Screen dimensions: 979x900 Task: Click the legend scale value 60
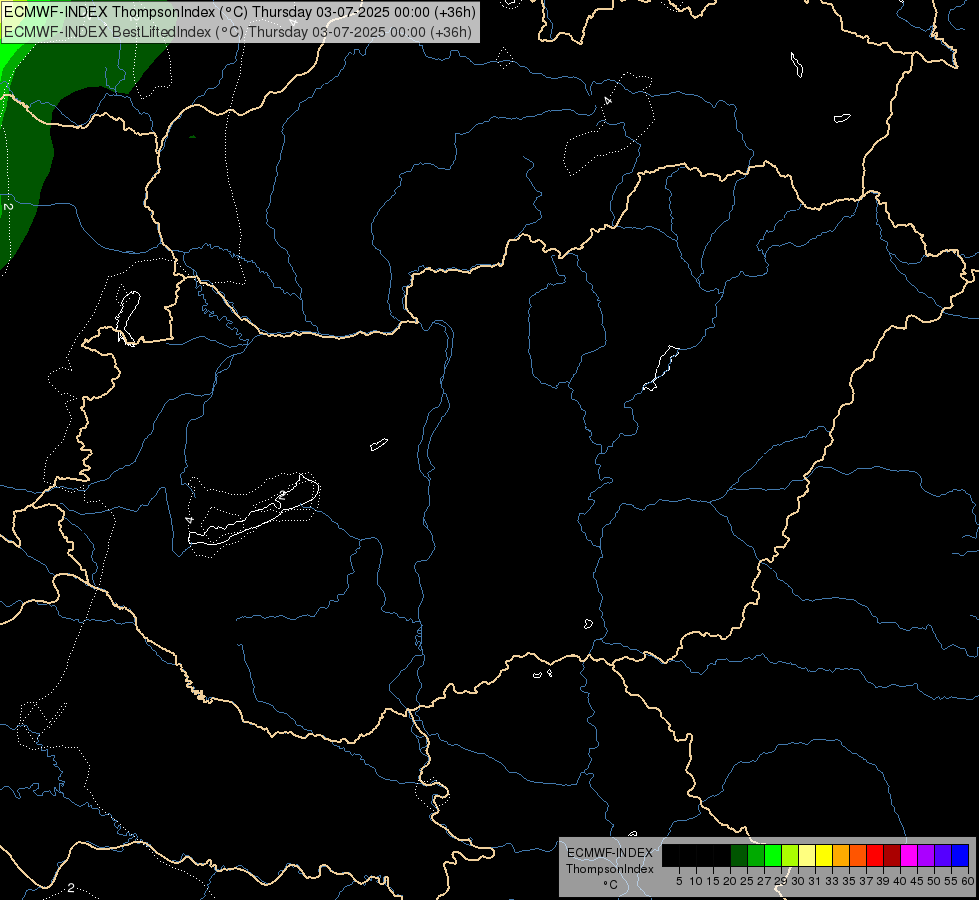tap(968, 881)
